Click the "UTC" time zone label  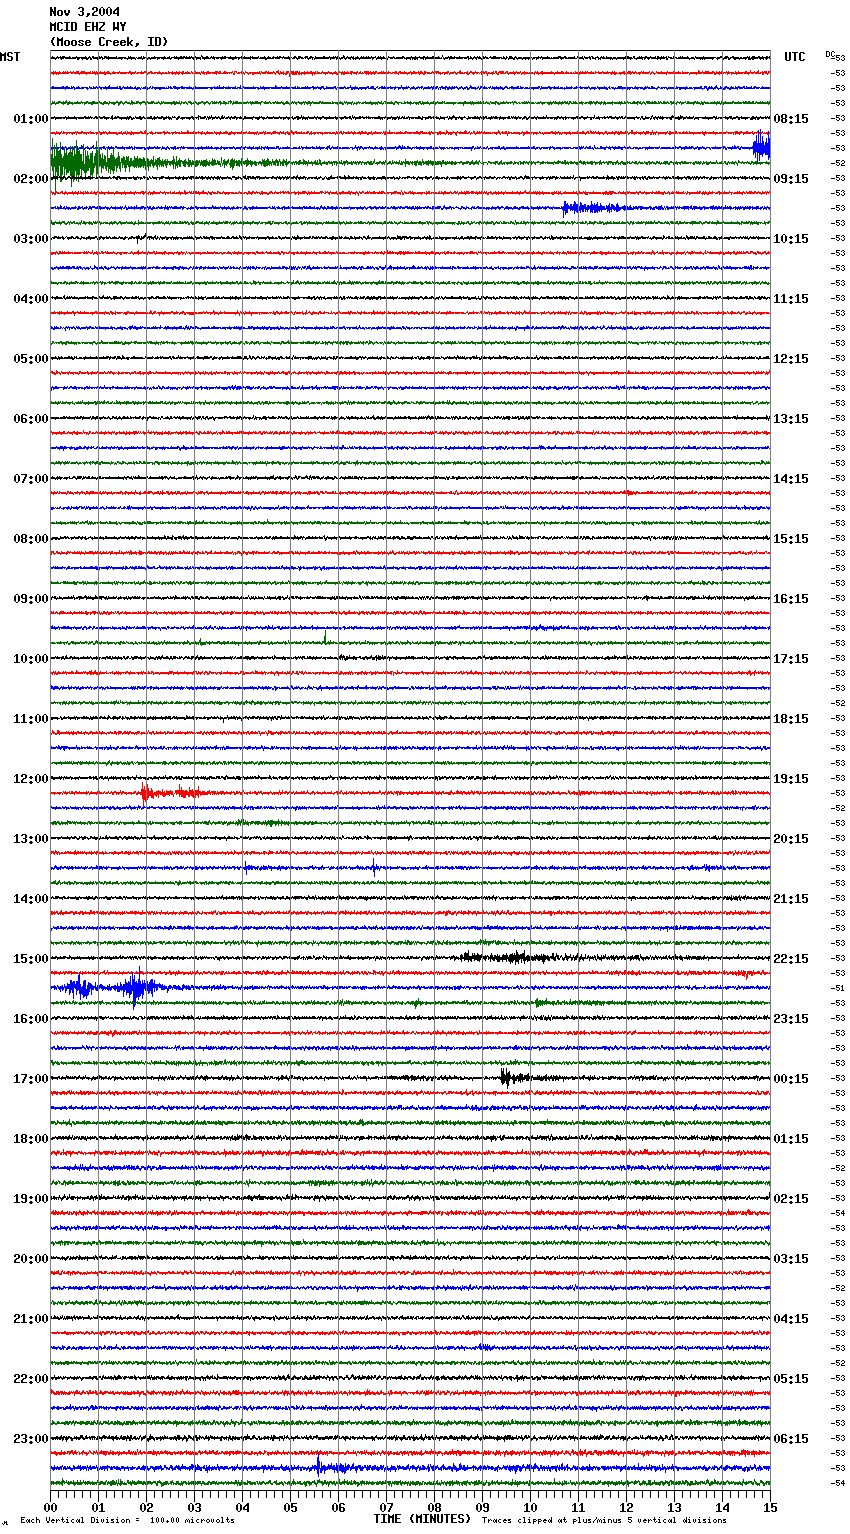(x=795, y=57)
